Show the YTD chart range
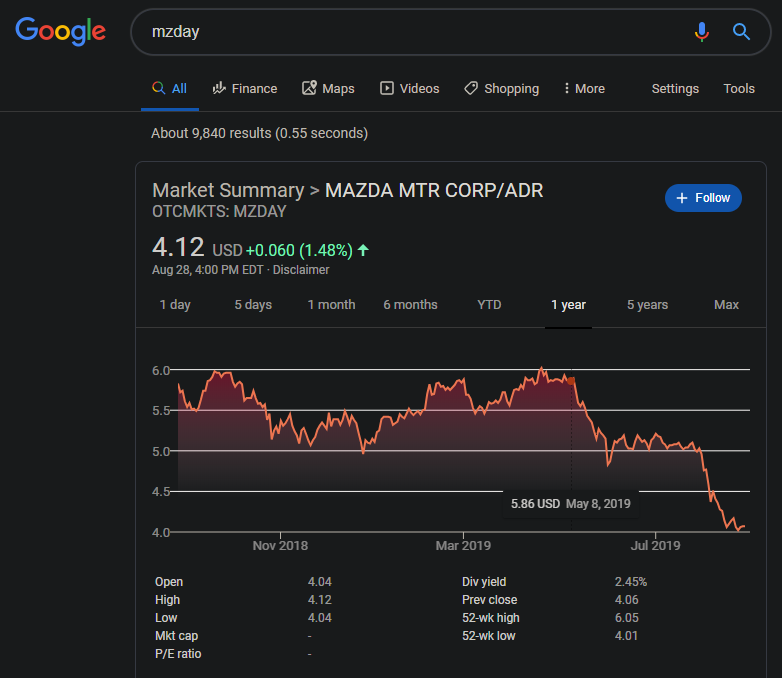Screen dimensions: 782x678 pos(489,305)
